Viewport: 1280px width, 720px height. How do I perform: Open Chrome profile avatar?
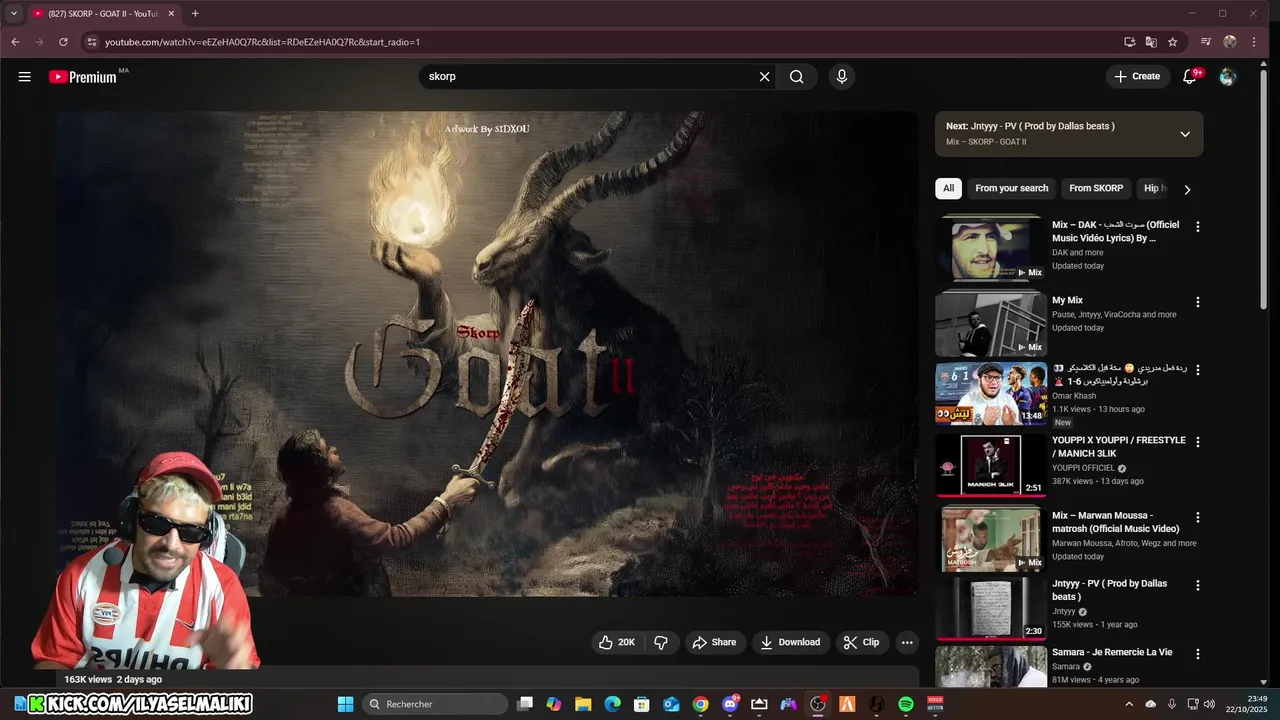[1230, 42]
